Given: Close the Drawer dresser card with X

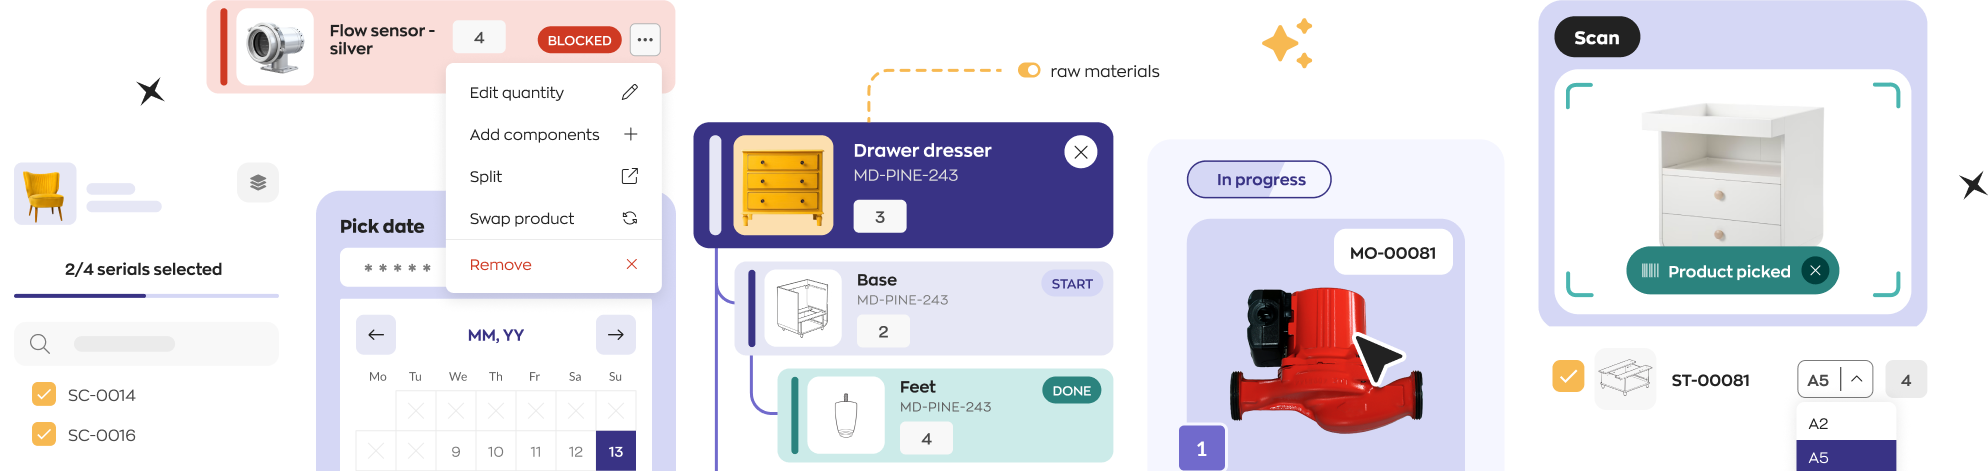Looking at the screenshot, I should tap(1080, 152).
